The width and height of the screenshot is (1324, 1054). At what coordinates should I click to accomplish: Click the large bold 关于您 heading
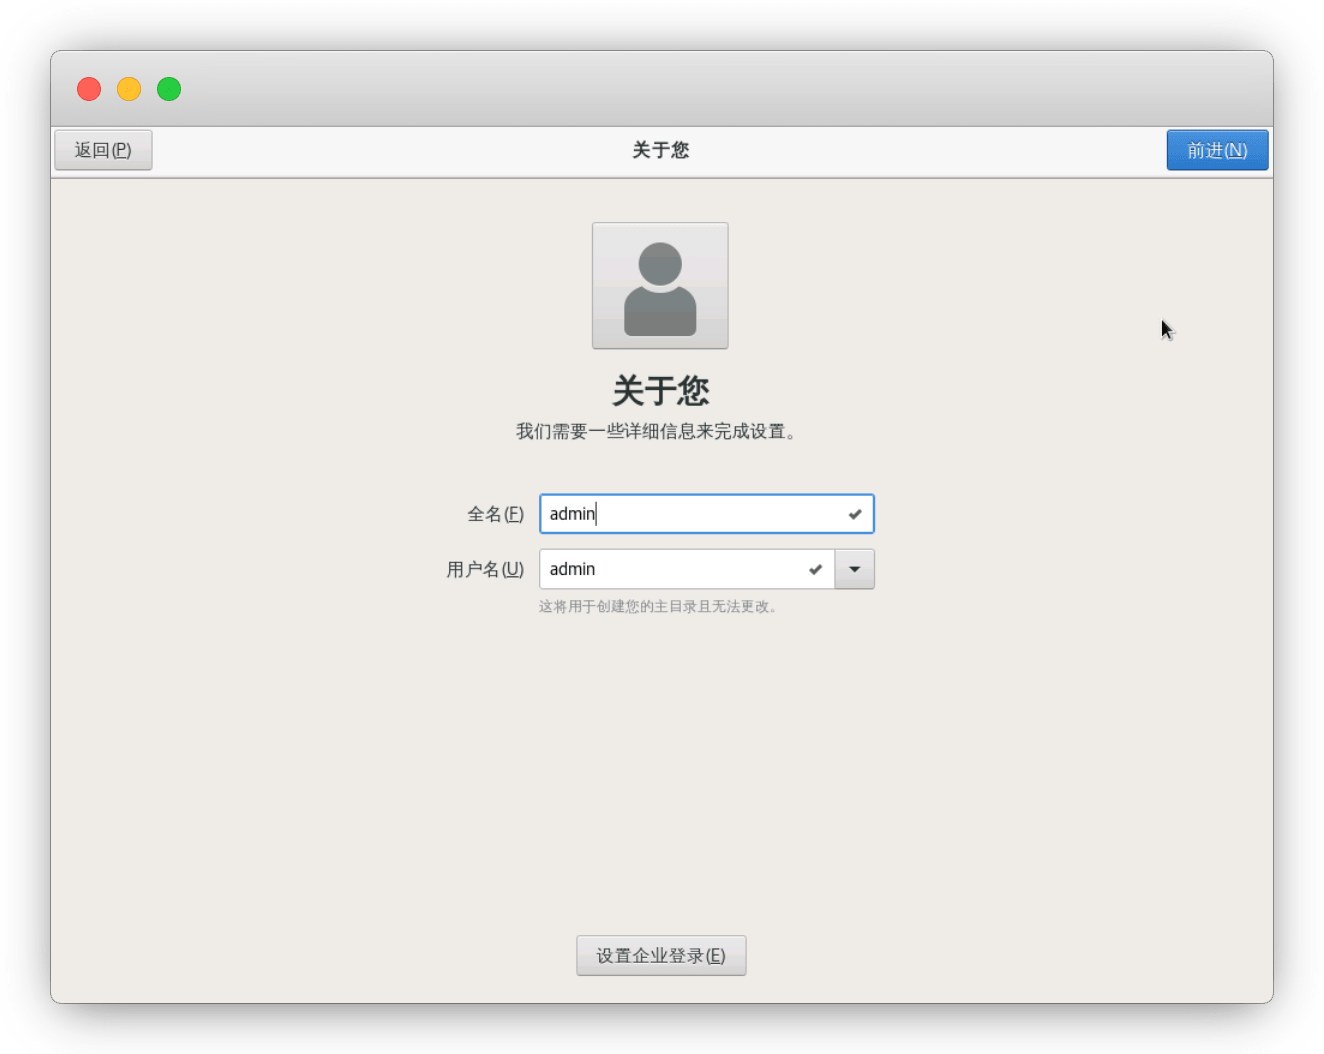[x=660, y=390]
